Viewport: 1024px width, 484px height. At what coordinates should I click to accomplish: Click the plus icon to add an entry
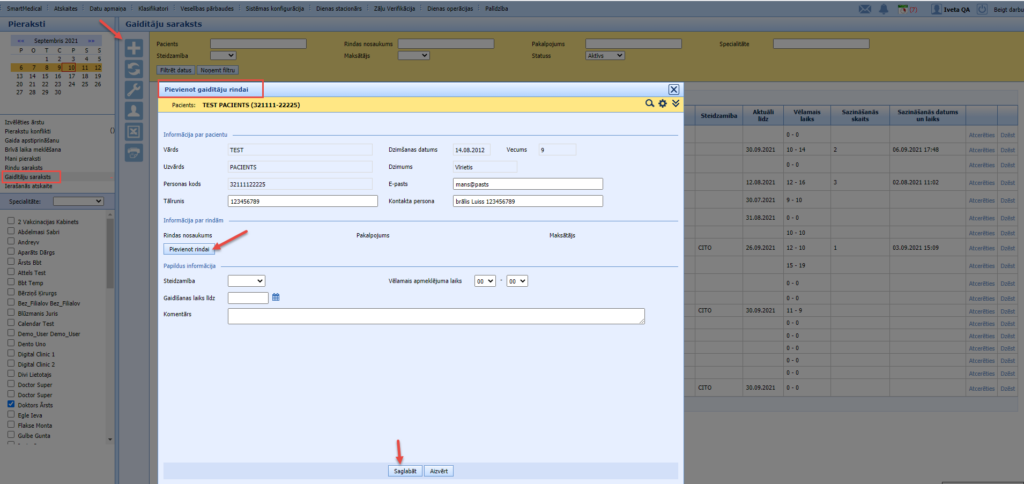(134, 48)
